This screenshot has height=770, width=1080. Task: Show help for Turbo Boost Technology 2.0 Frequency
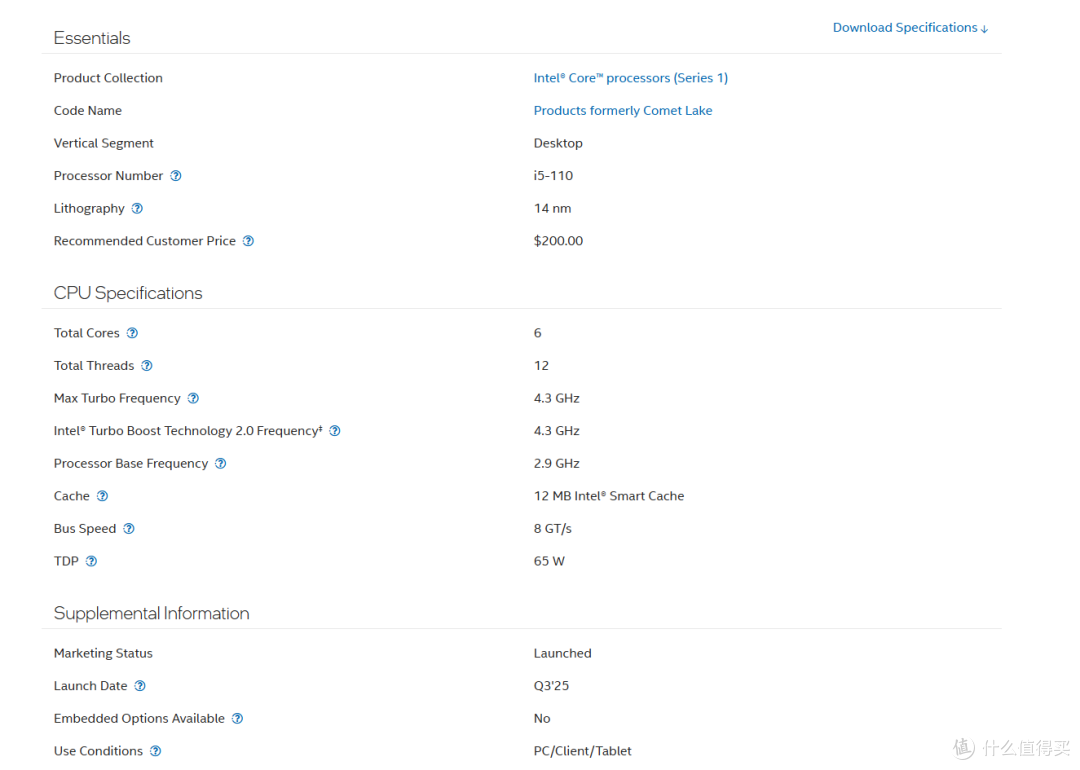pos(335,430)
